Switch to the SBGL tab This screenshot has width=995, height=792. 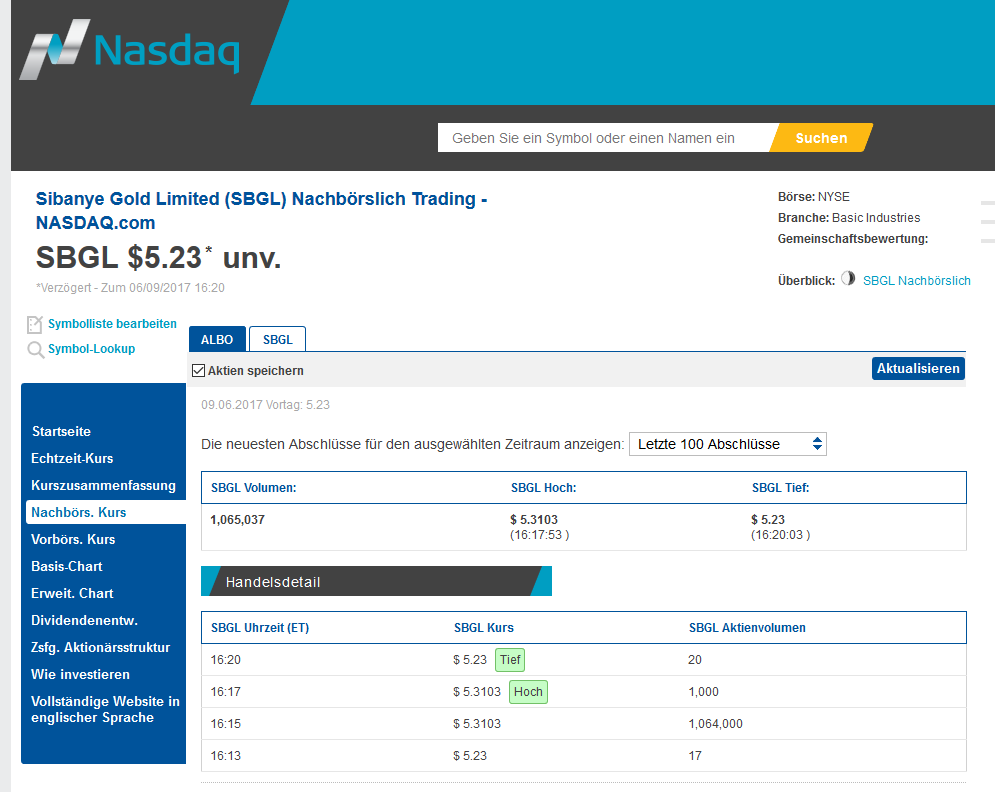(x=277, y=340)
